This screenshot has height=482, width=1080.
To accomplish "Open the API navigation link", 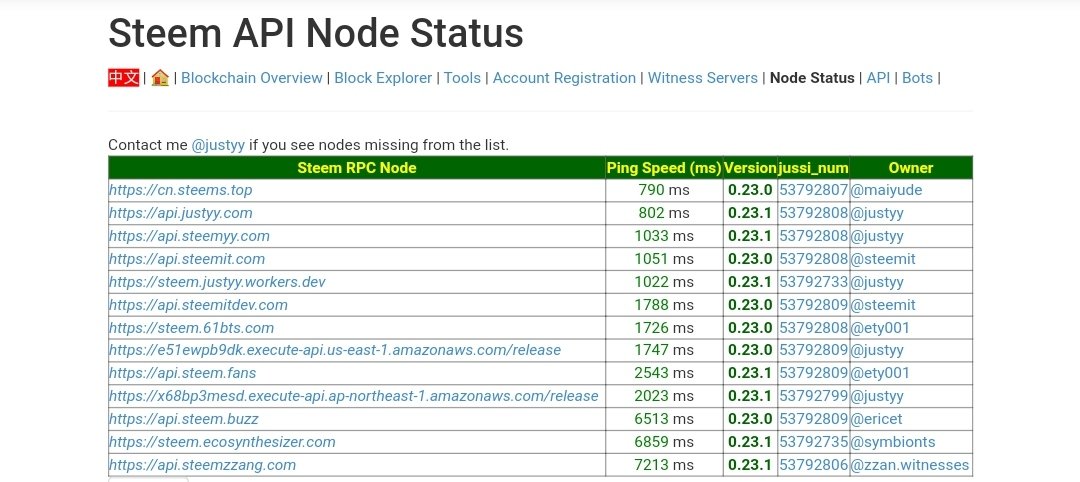I will (x=878, y=78).
